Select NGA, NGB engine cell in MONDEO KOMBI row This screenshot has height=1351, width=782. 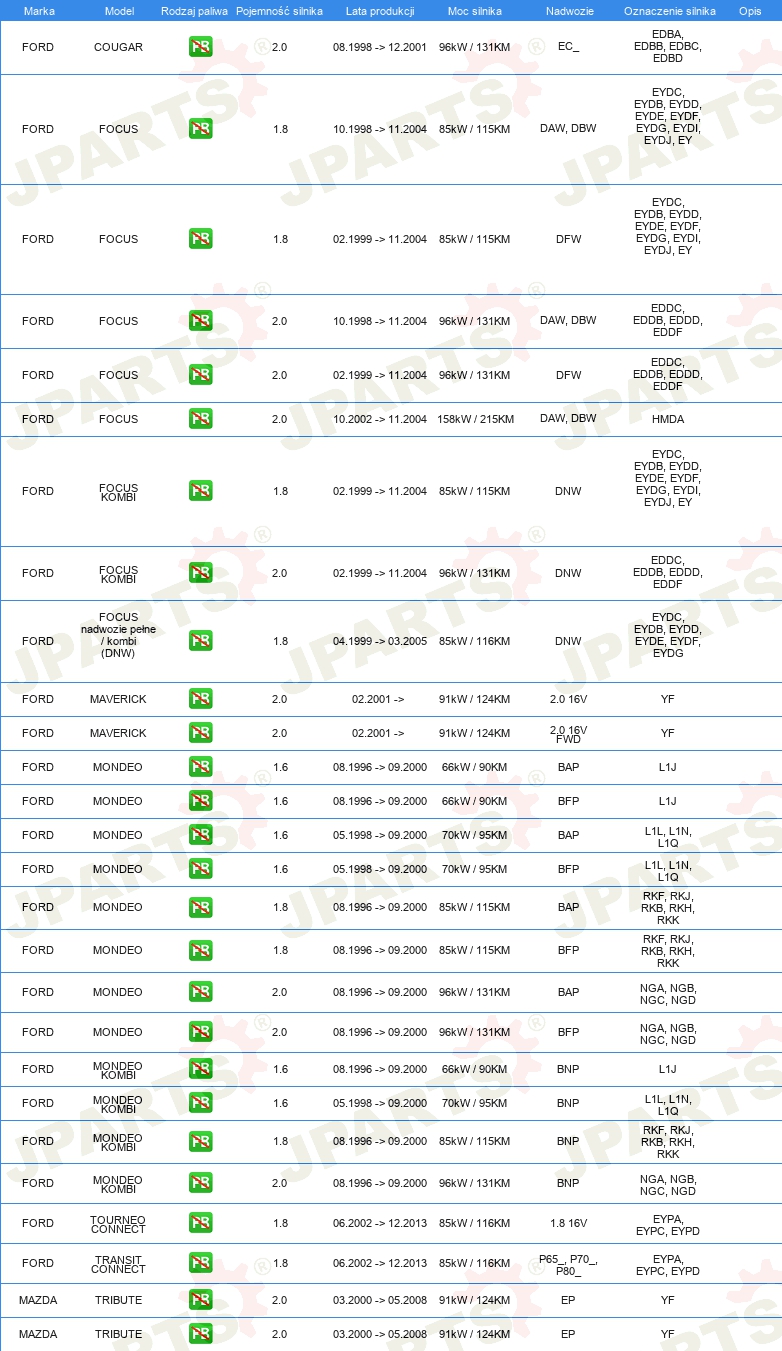tap(668, 1185)
